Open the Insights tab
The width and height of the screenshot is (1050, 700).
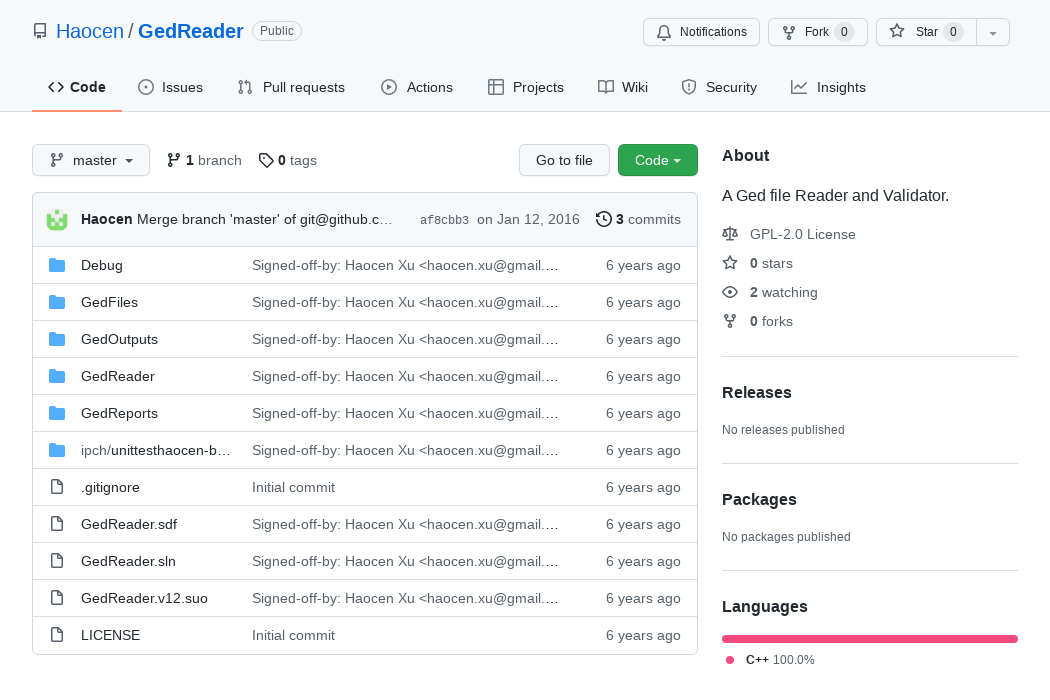click(x=828, y=87)
